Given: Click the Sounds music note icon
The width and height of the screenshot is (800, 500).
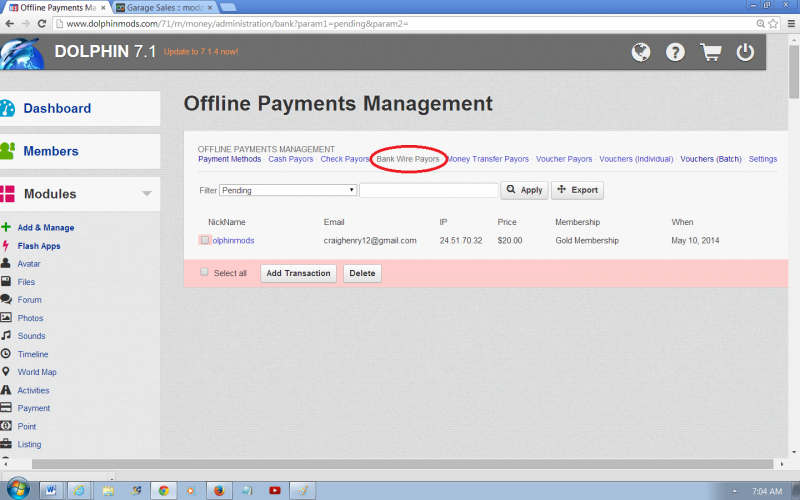Looking at the screenshot, I should pos(6,335).
